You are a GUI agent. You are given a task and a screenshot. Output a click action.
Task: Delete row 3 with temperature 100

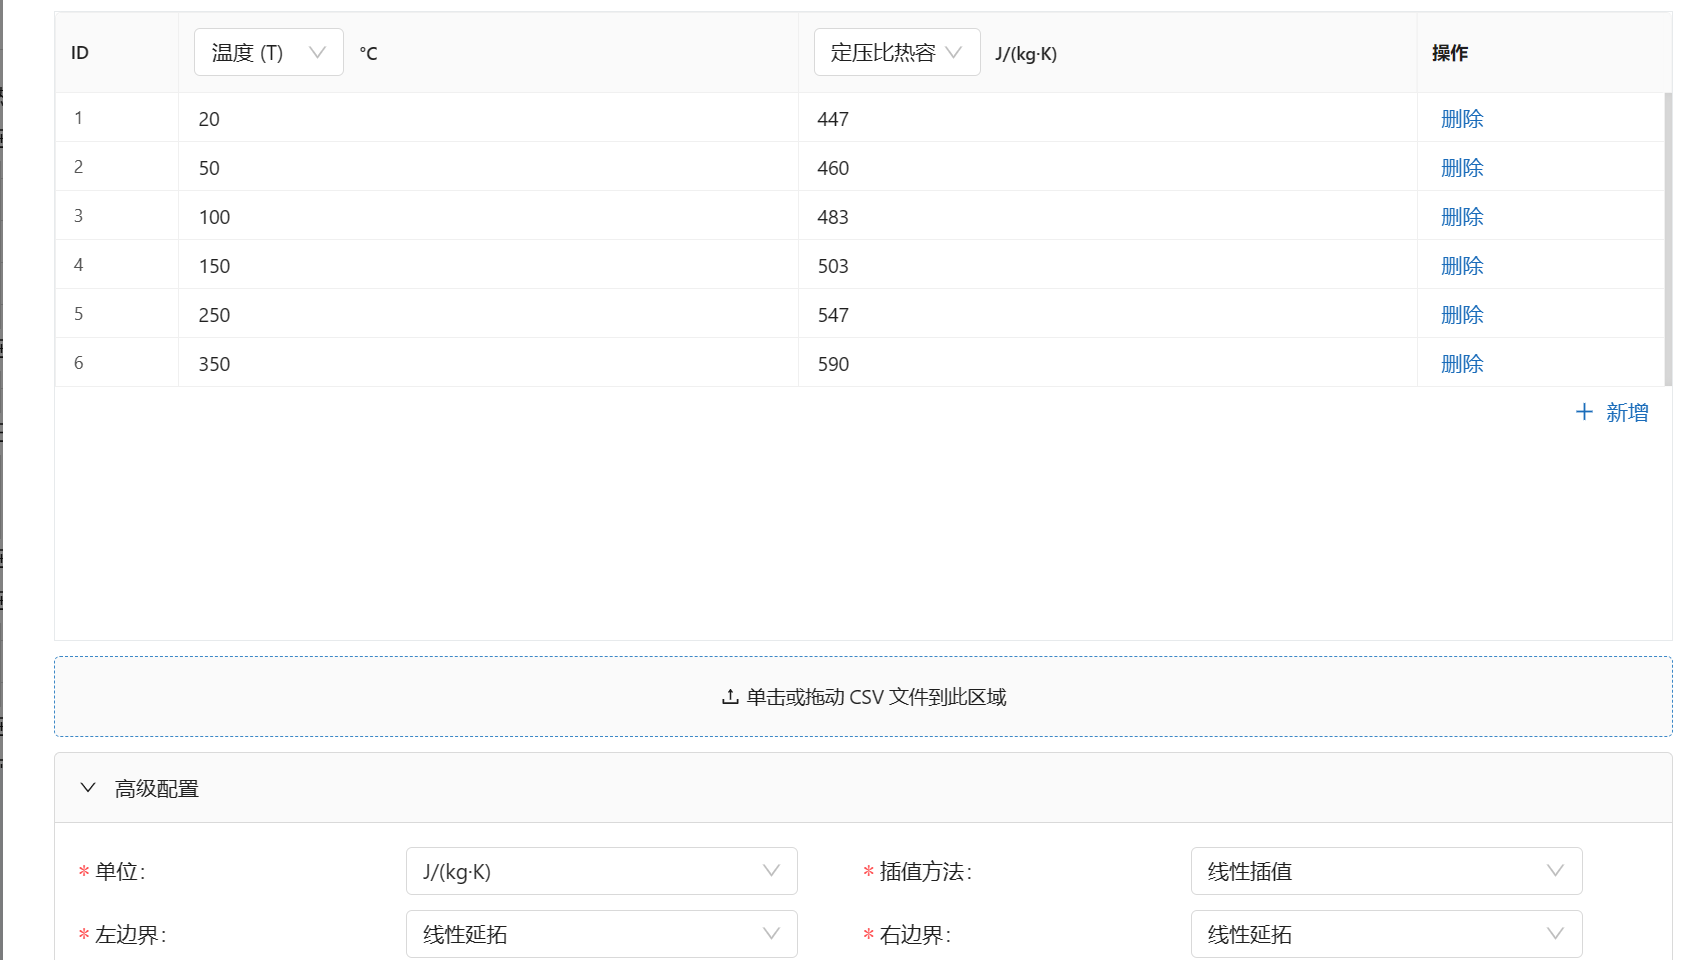tap(1462, 216)
